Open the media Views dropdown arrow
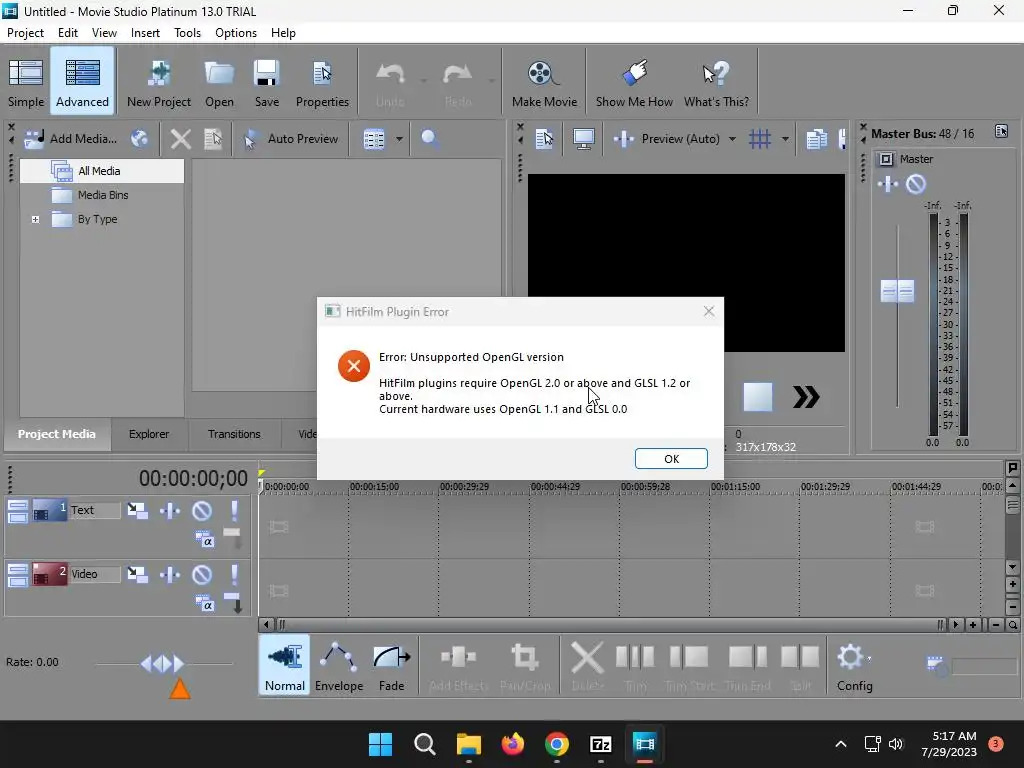This screenshot has height=768, width=1024. (x=399, y=138)
